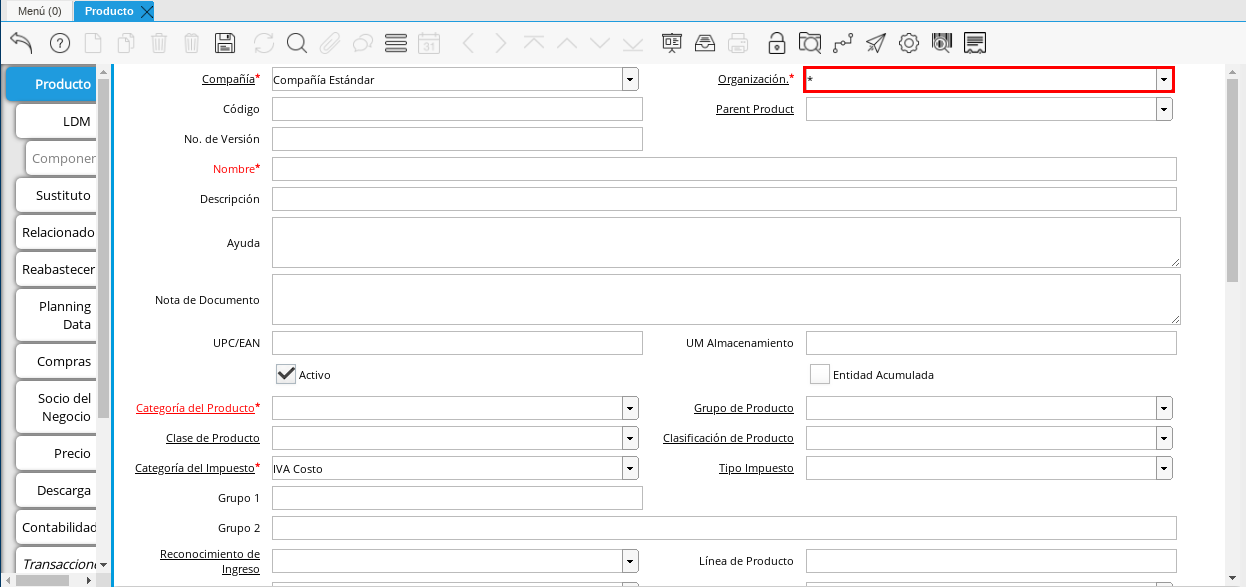Open the Compañía dropdown arrow
This screenshot has width=1246, height=587.
click(630, 80)
